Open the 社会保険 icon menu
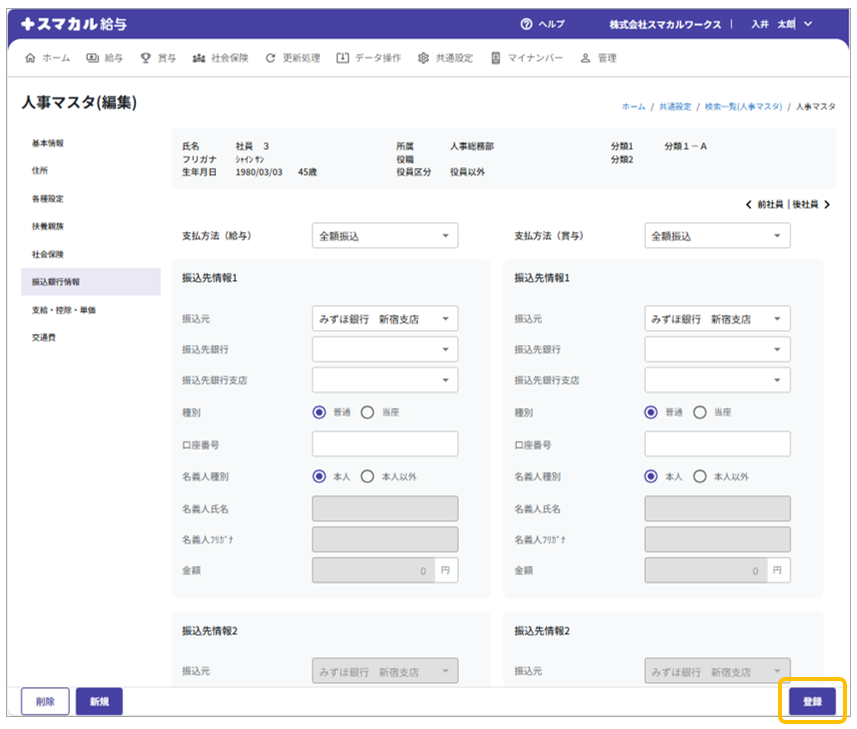This screenshot has width=857, height=729. coord(198,58)
